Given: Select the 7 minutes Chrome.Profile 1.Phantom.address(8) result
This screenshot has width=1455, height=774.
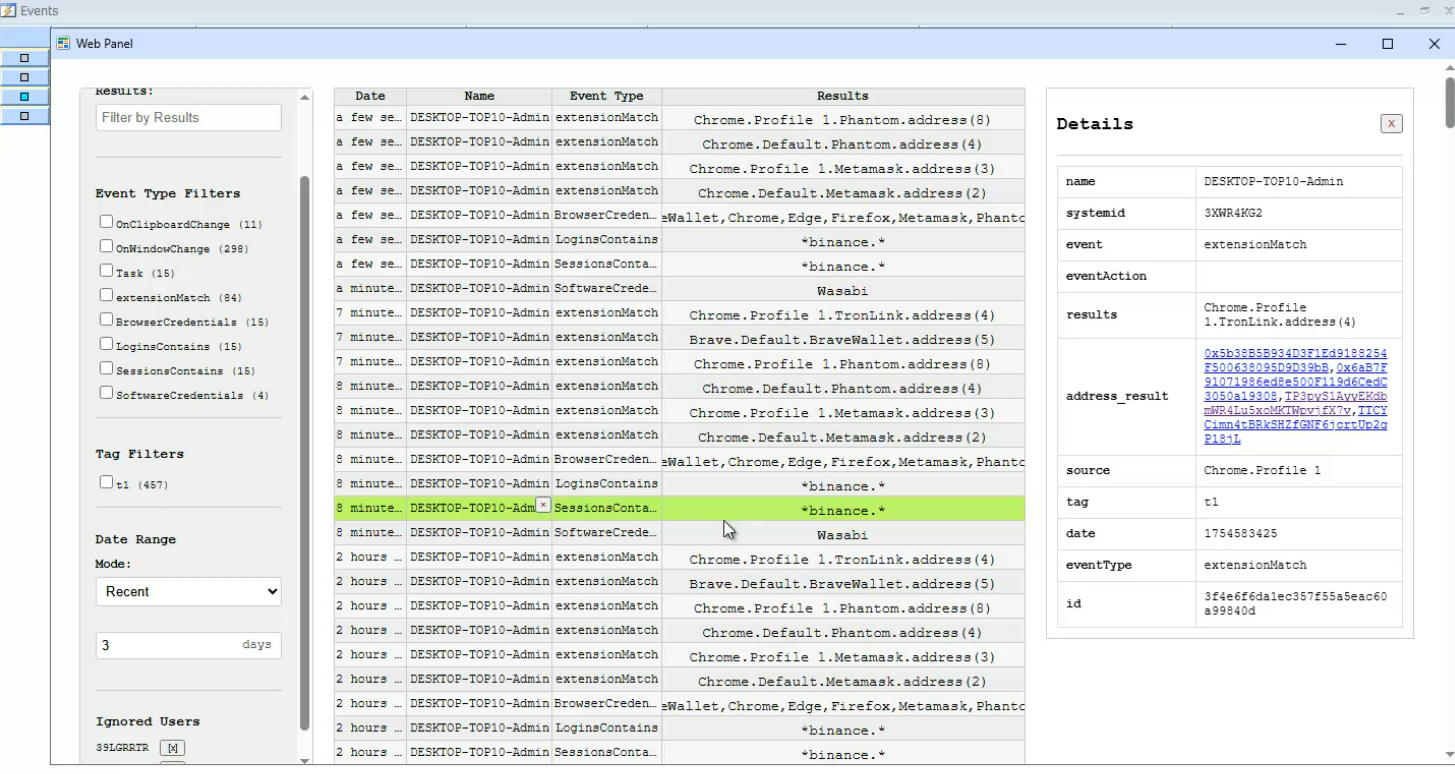Looking at the screenshot, I should point(843,364).
